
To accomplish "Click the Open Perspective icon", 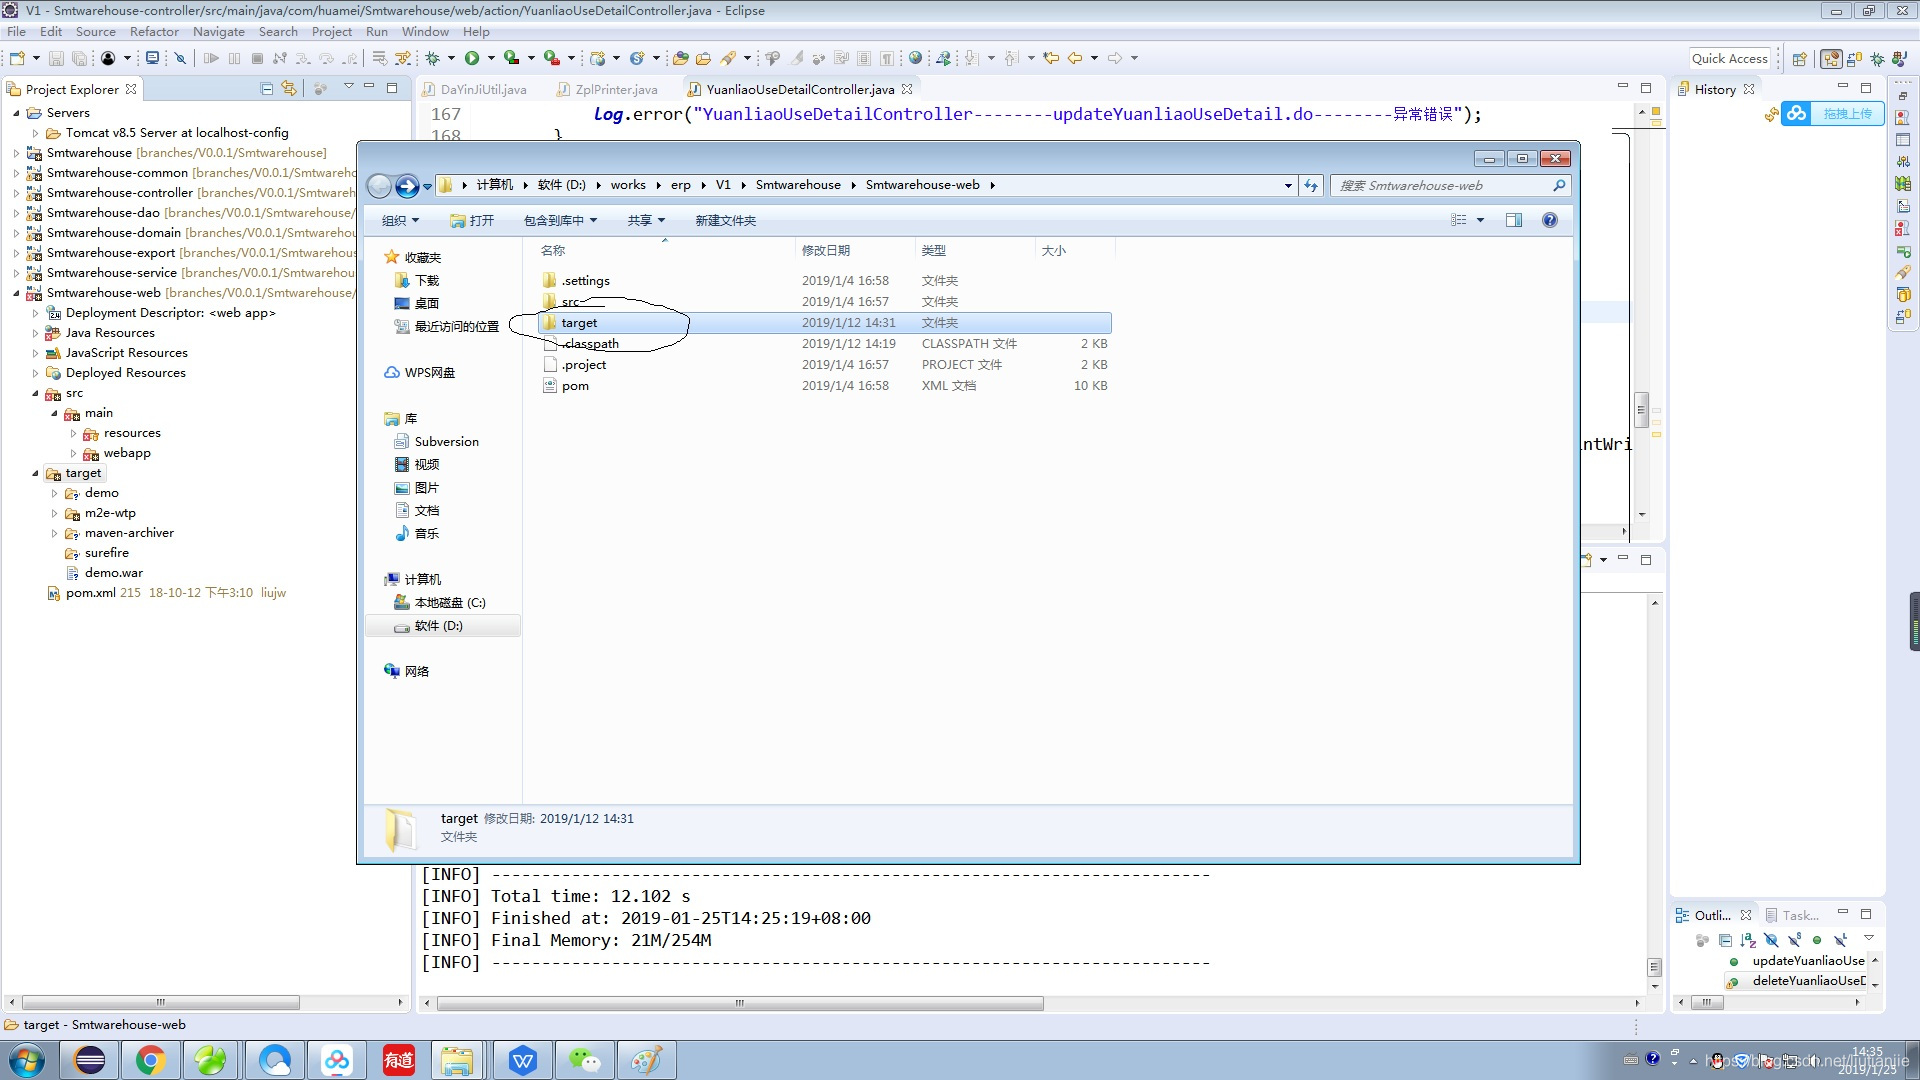I will click(1799, 59).
